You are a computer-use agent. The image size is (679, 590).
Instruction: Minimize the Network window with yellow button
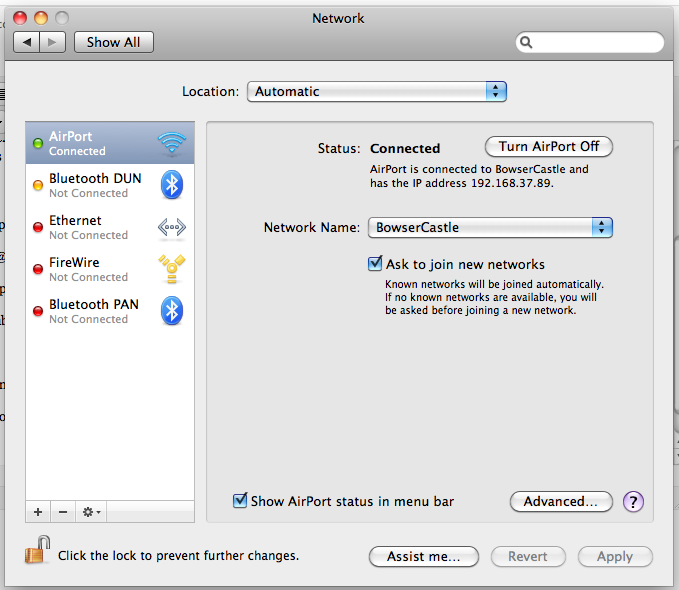coord(41,18)
